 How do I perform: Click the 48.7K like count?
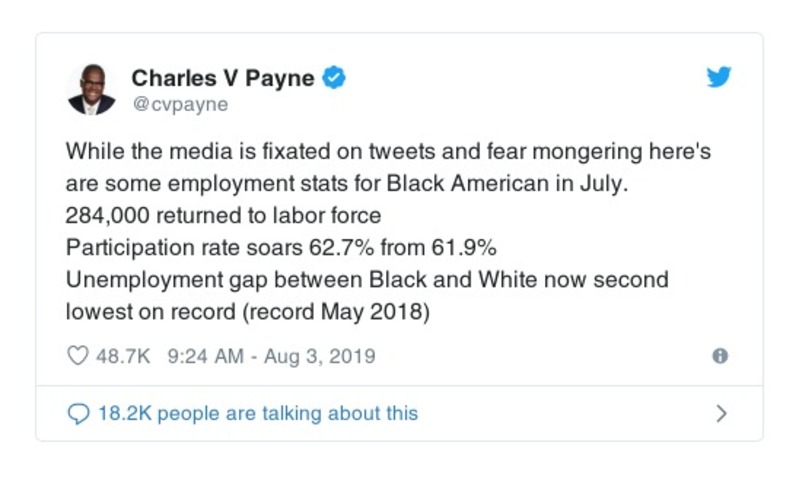(121, 356)
